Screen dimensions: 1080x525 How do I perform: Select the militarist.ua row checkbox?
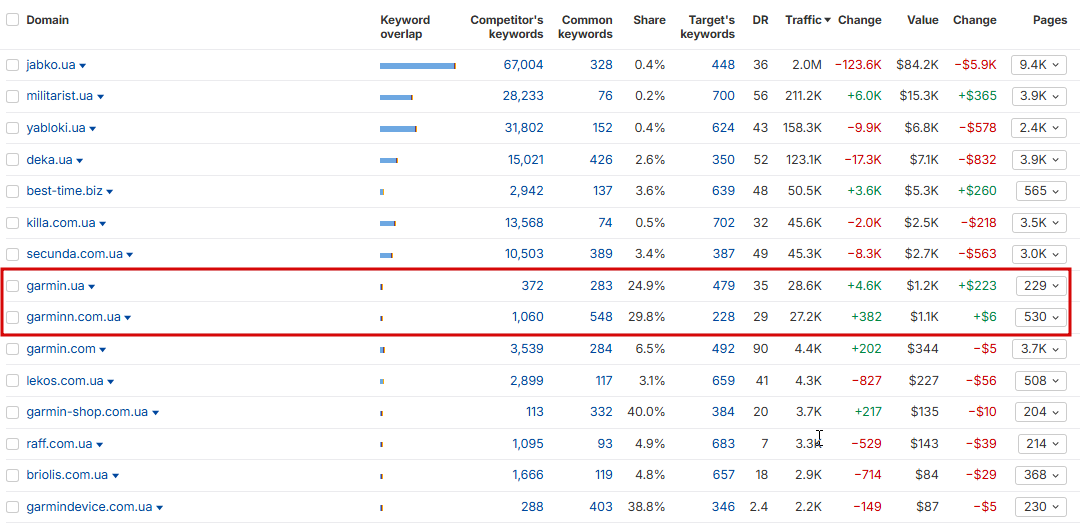(12, 96)
